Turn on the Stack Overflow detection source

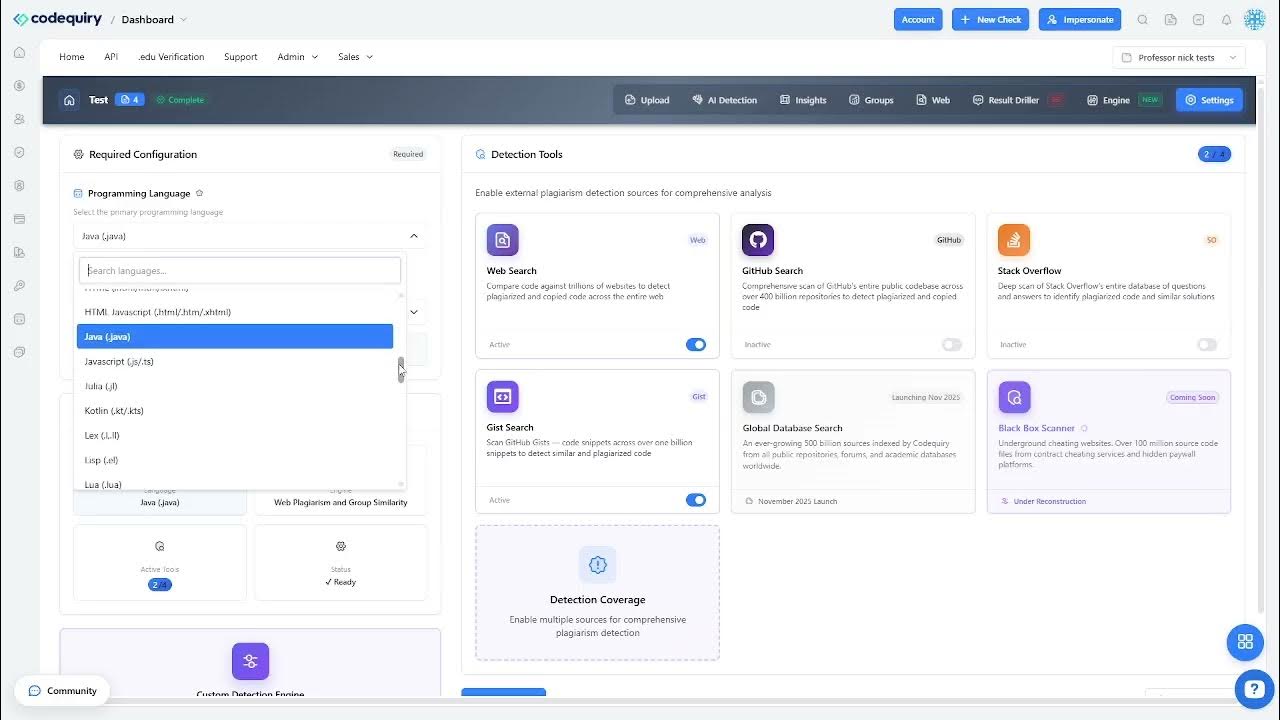click(1207, 344)
